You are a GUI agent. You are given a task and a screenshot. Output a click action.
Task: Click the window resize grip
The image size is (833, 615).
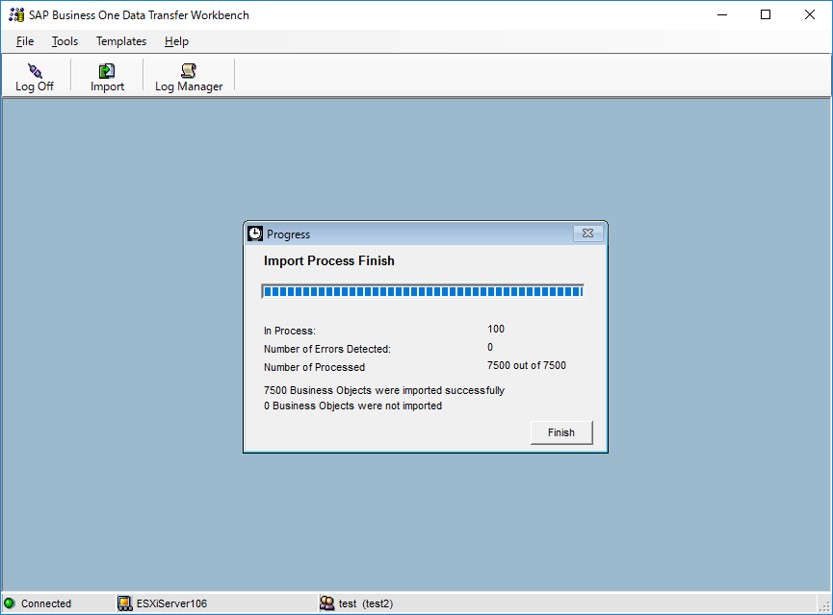click(824, 606)
